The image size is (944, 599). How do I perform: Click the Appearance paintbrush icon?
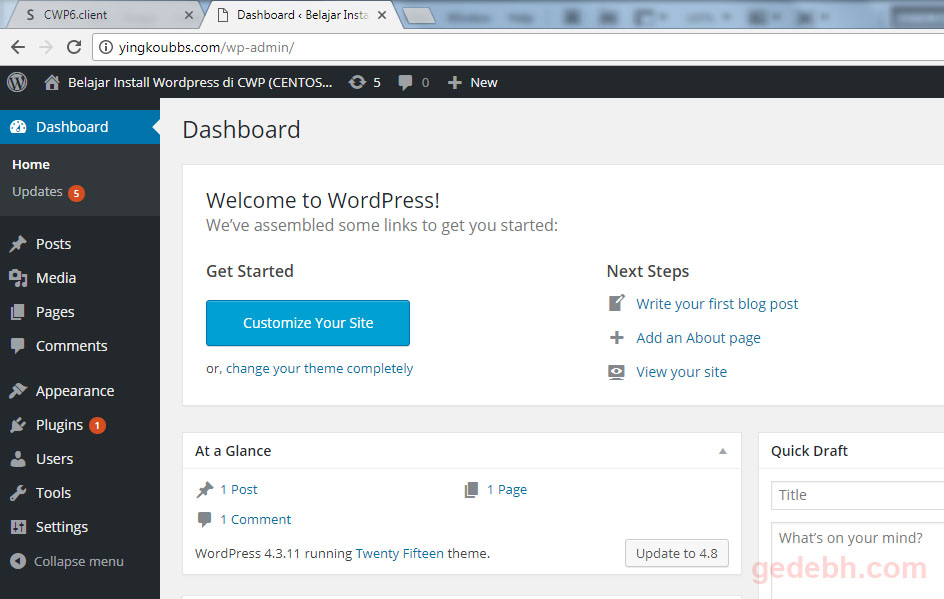click(x=18, y=391)
